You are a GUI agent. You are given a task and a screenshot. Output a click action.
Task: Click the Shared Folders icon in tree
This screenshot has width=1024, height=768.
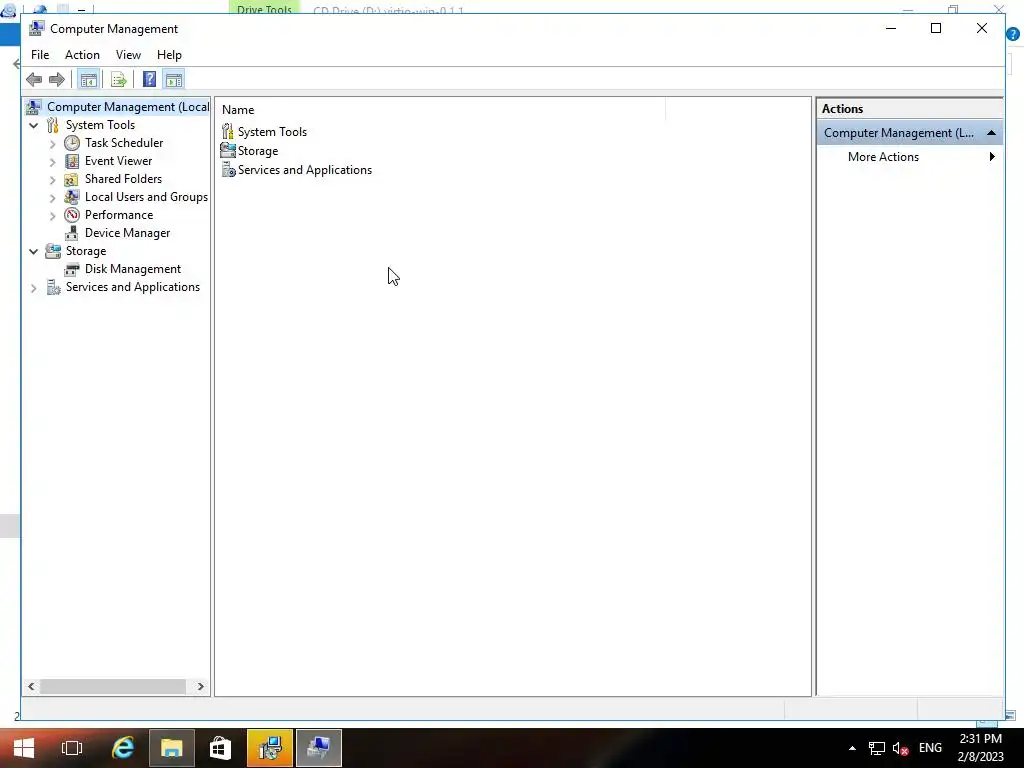coord(72,179)
